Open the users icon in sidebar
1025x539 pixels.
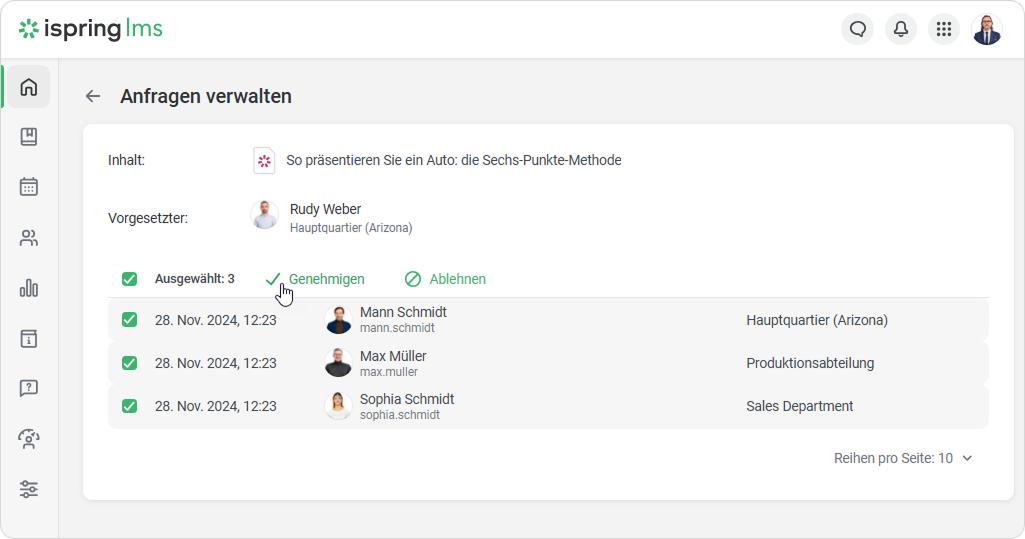click(29, 238)
